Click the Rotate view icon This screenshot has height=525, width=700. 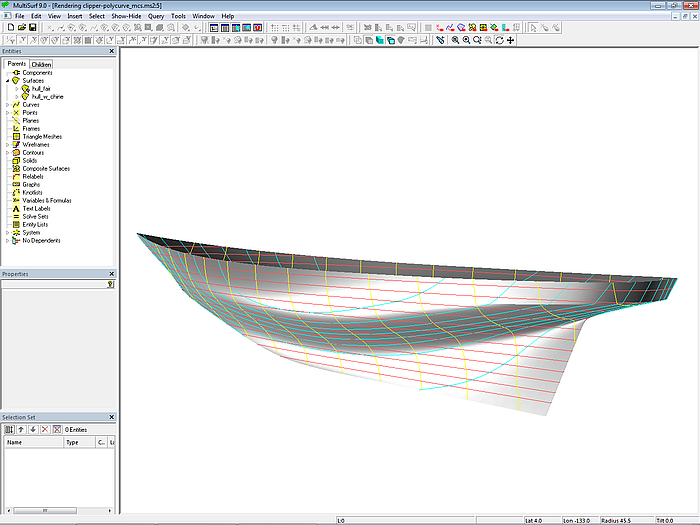point(499,40)
